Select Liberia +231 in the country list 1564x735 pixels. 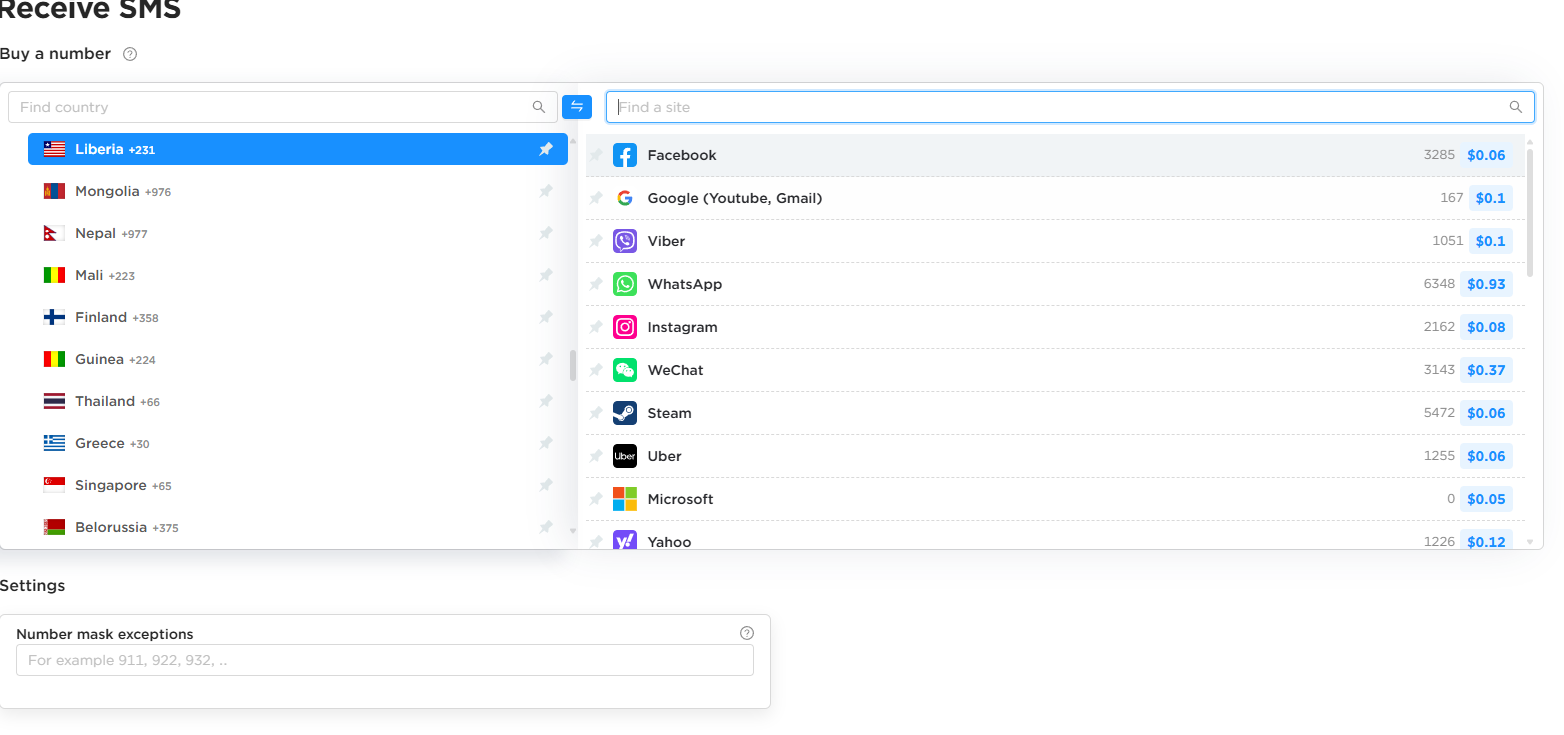tap(298, 149)
